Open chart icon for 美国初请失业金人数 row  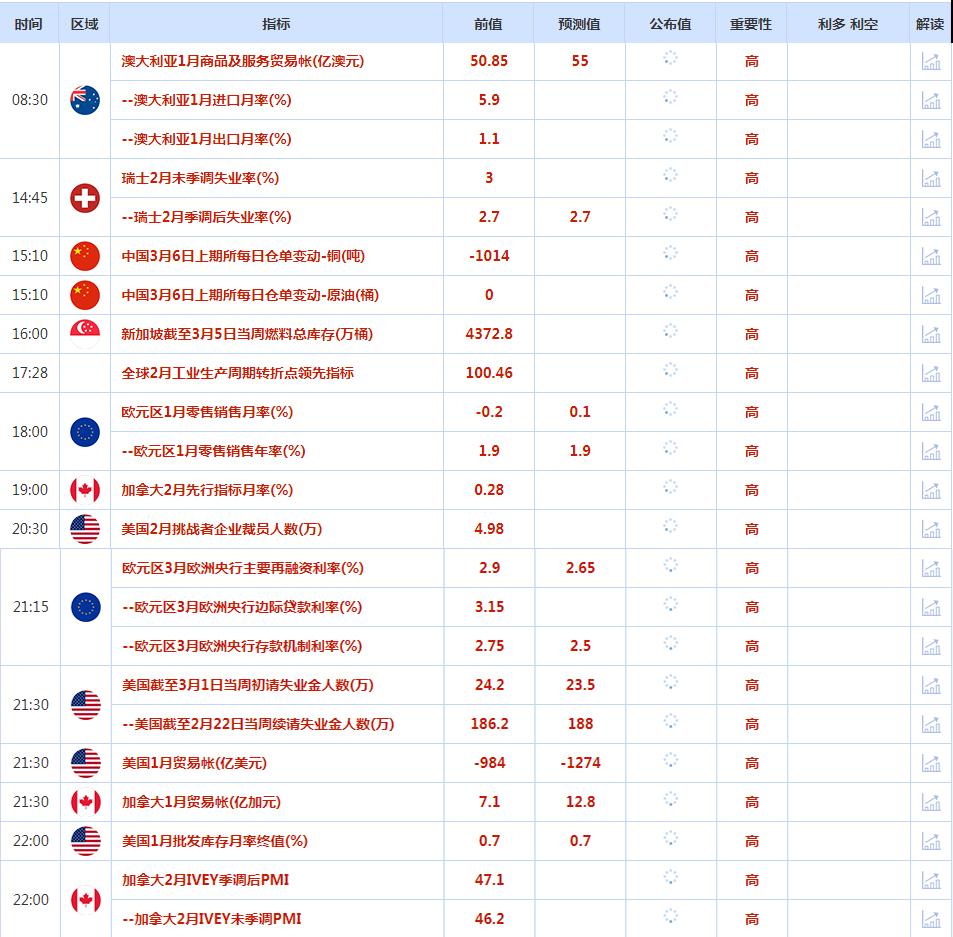(931, 685)
